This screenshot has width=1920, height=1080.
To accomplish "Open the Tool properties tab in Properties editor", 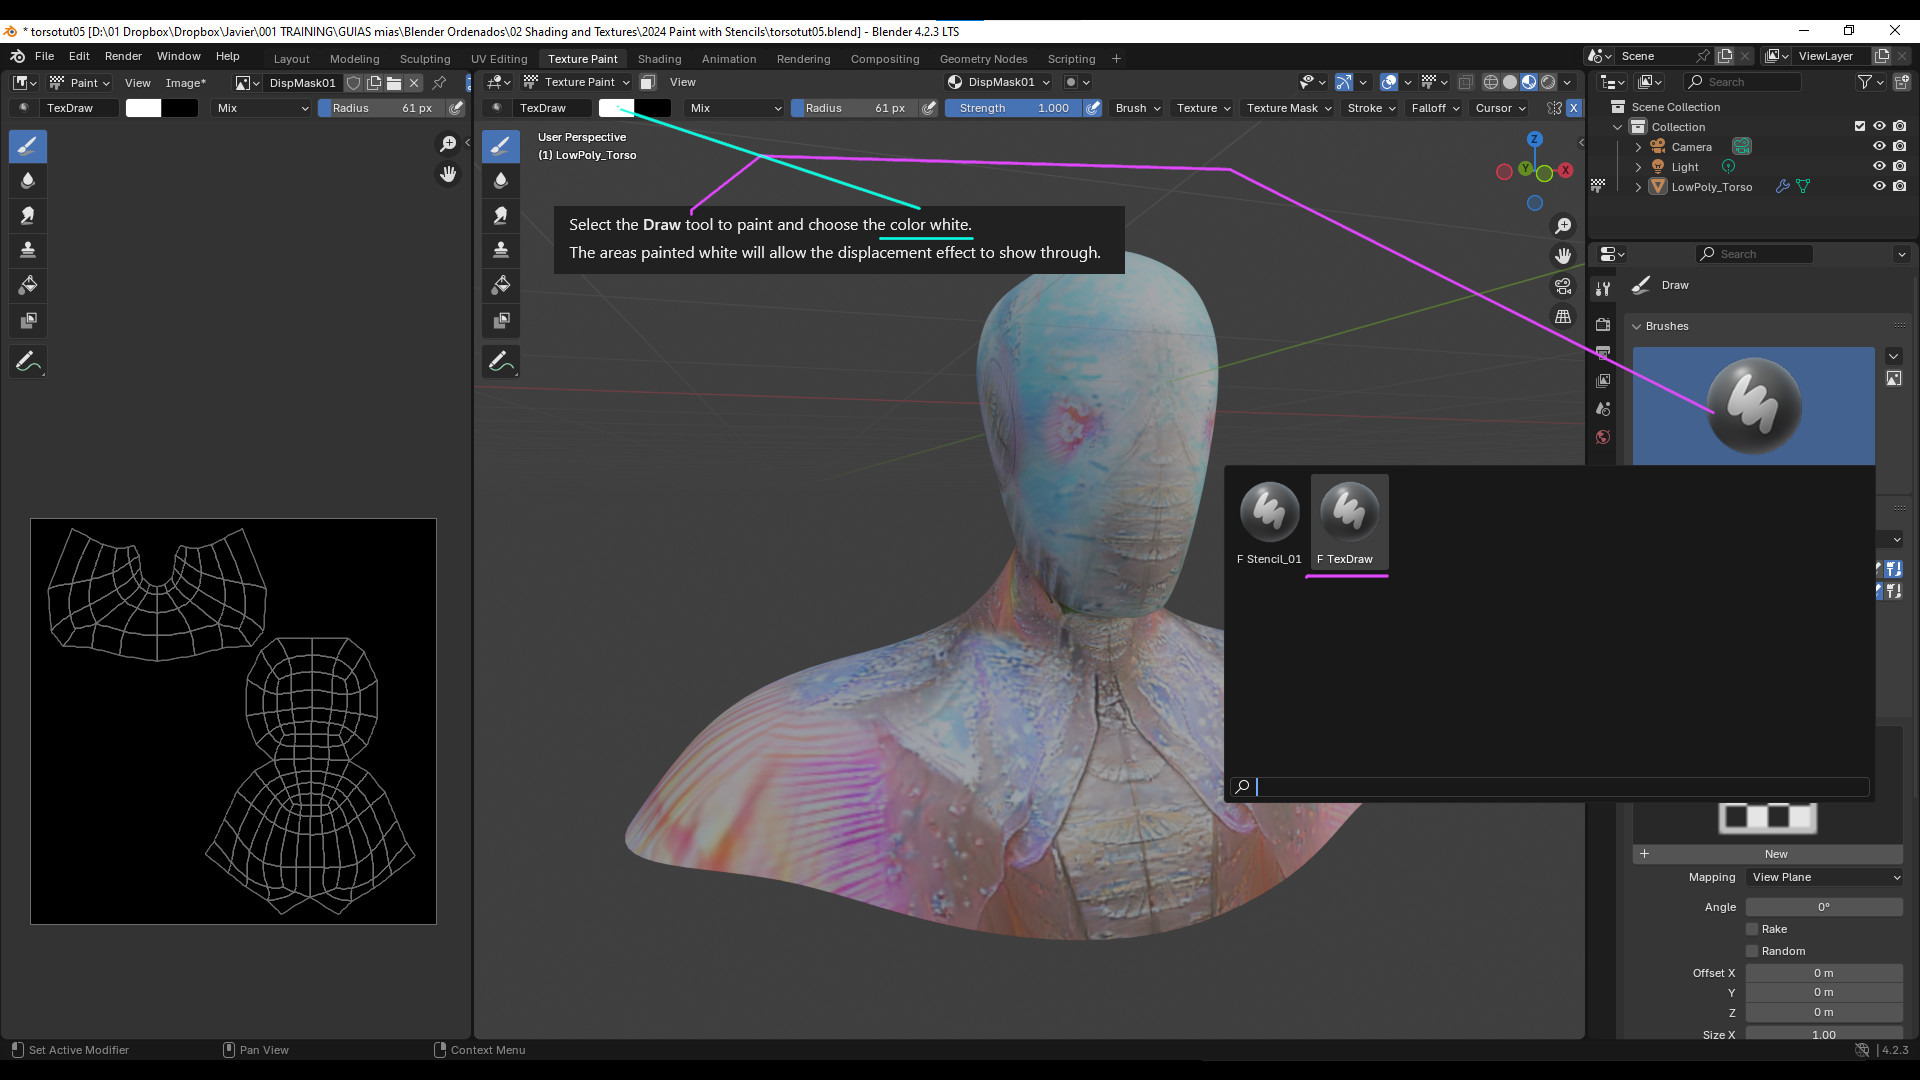I will 1603,289.
